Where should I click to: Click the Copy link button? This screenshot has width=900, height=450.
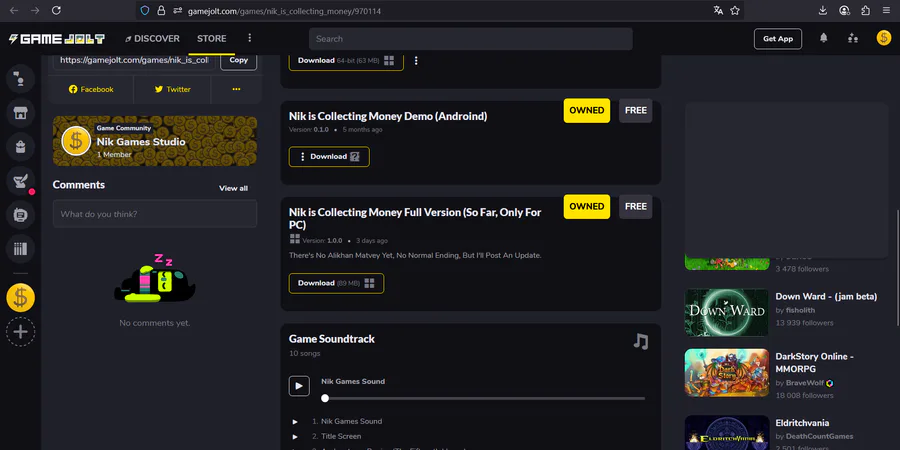(x=239, y=60)
